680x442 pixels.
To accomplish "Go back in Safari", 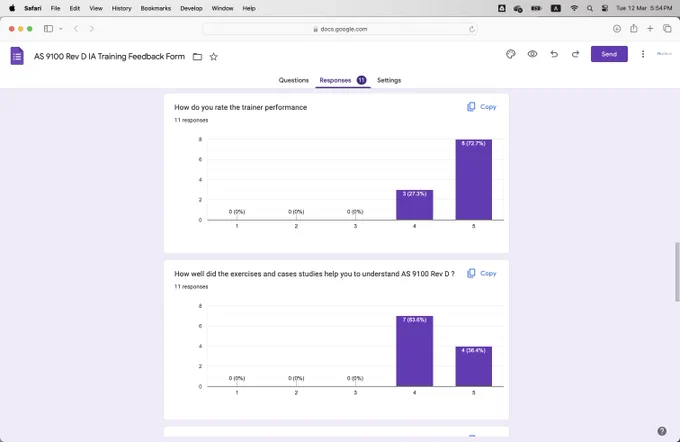I will (x=76, y=29).
